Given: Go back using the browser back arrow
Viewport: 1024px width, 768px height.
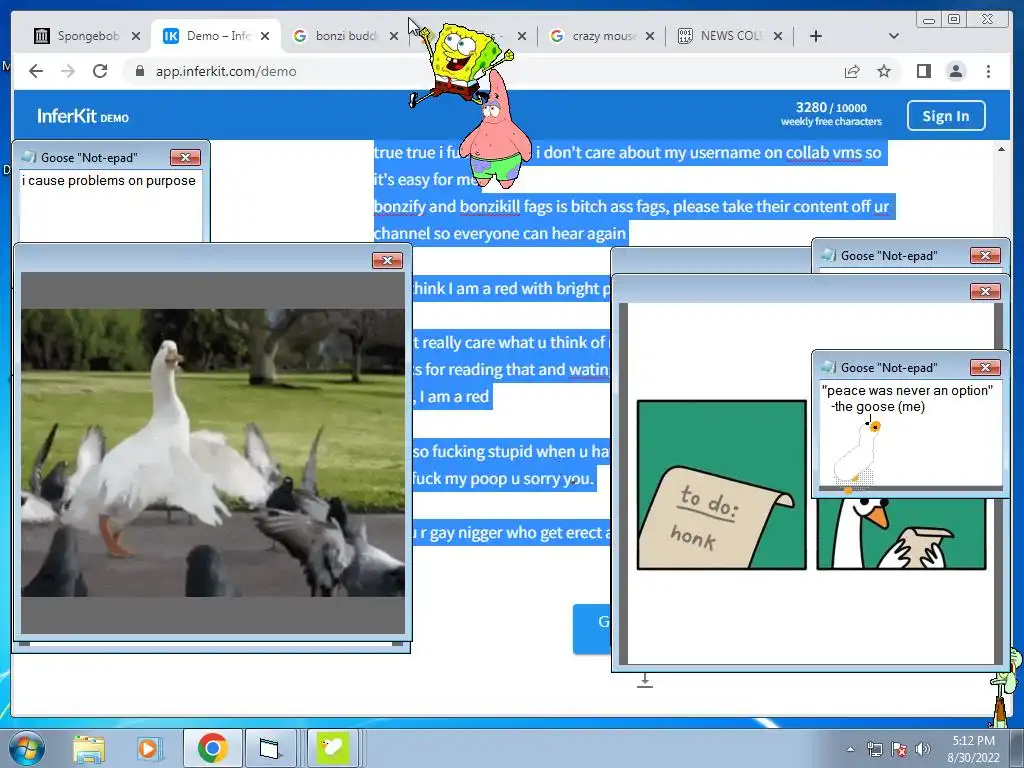Looking at the screenshot, I should point(36,71).
